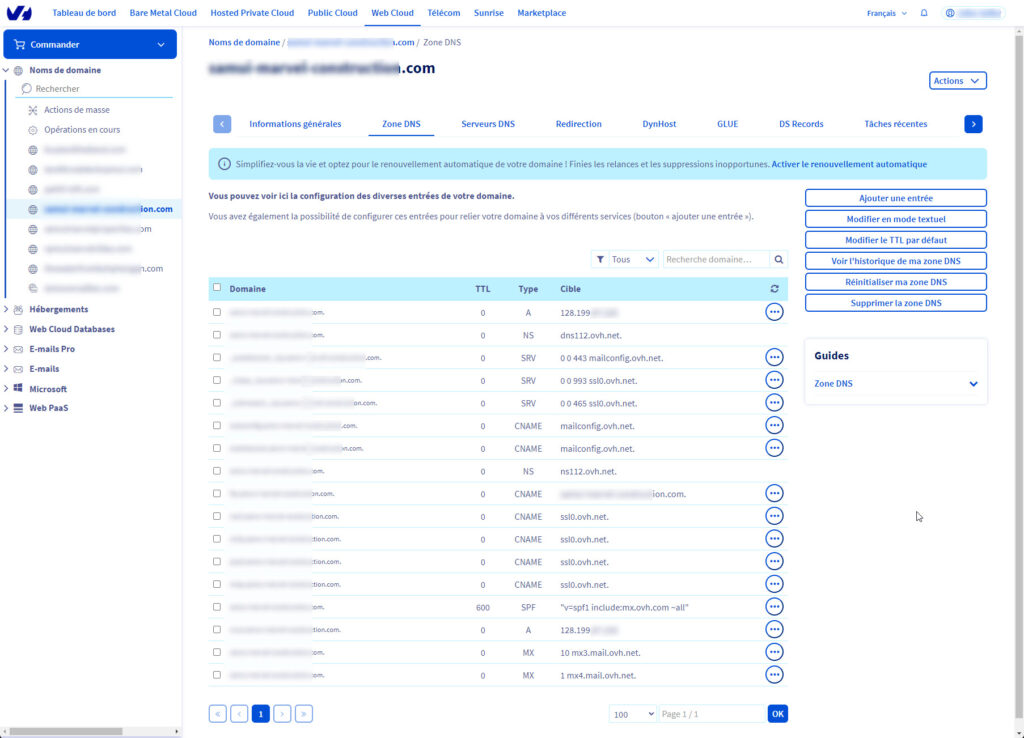
Task: Click the OVH logo icon
Action: click(x=19, y=12)
